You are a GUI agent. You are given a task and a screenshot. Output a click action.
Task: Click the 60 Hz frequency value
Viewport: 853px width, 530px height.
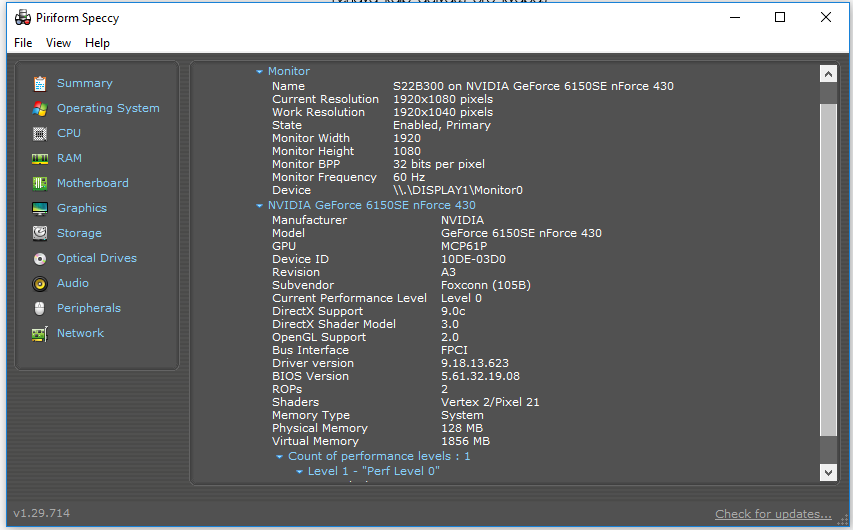coord(409,177)
